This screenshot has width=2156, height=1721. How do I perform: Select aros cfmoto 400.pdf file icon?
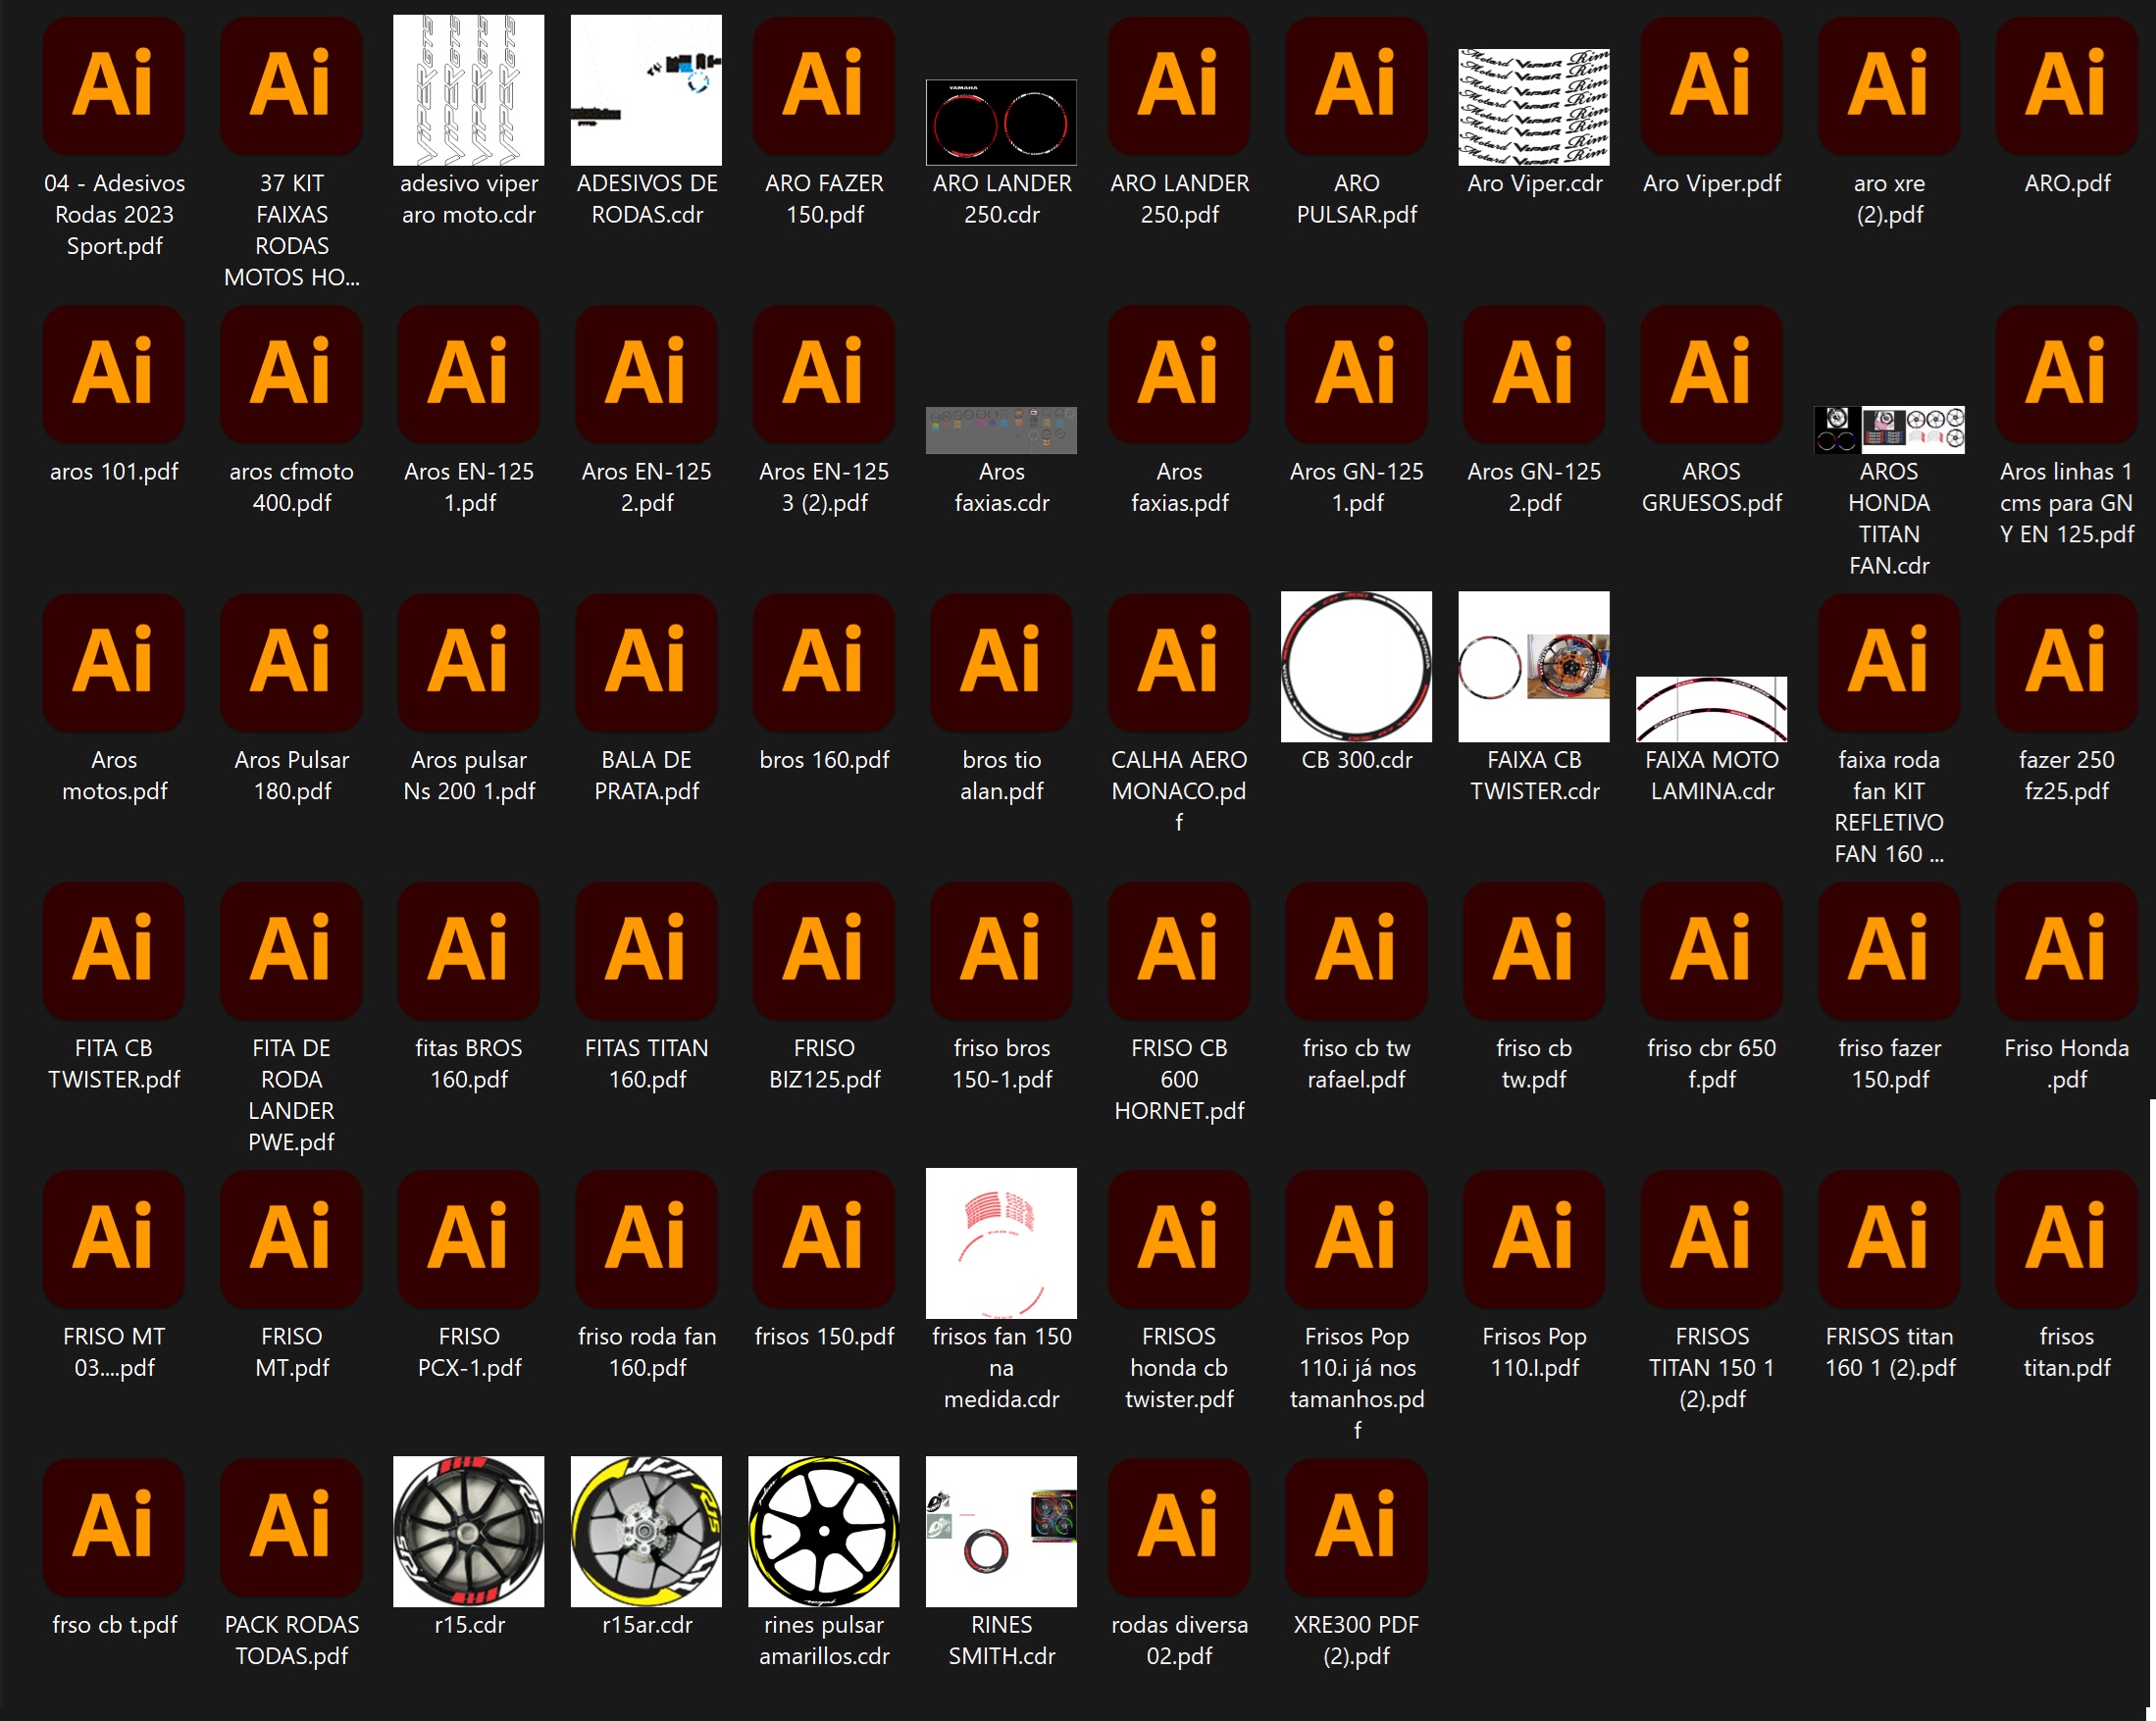(x=291, y=374)
